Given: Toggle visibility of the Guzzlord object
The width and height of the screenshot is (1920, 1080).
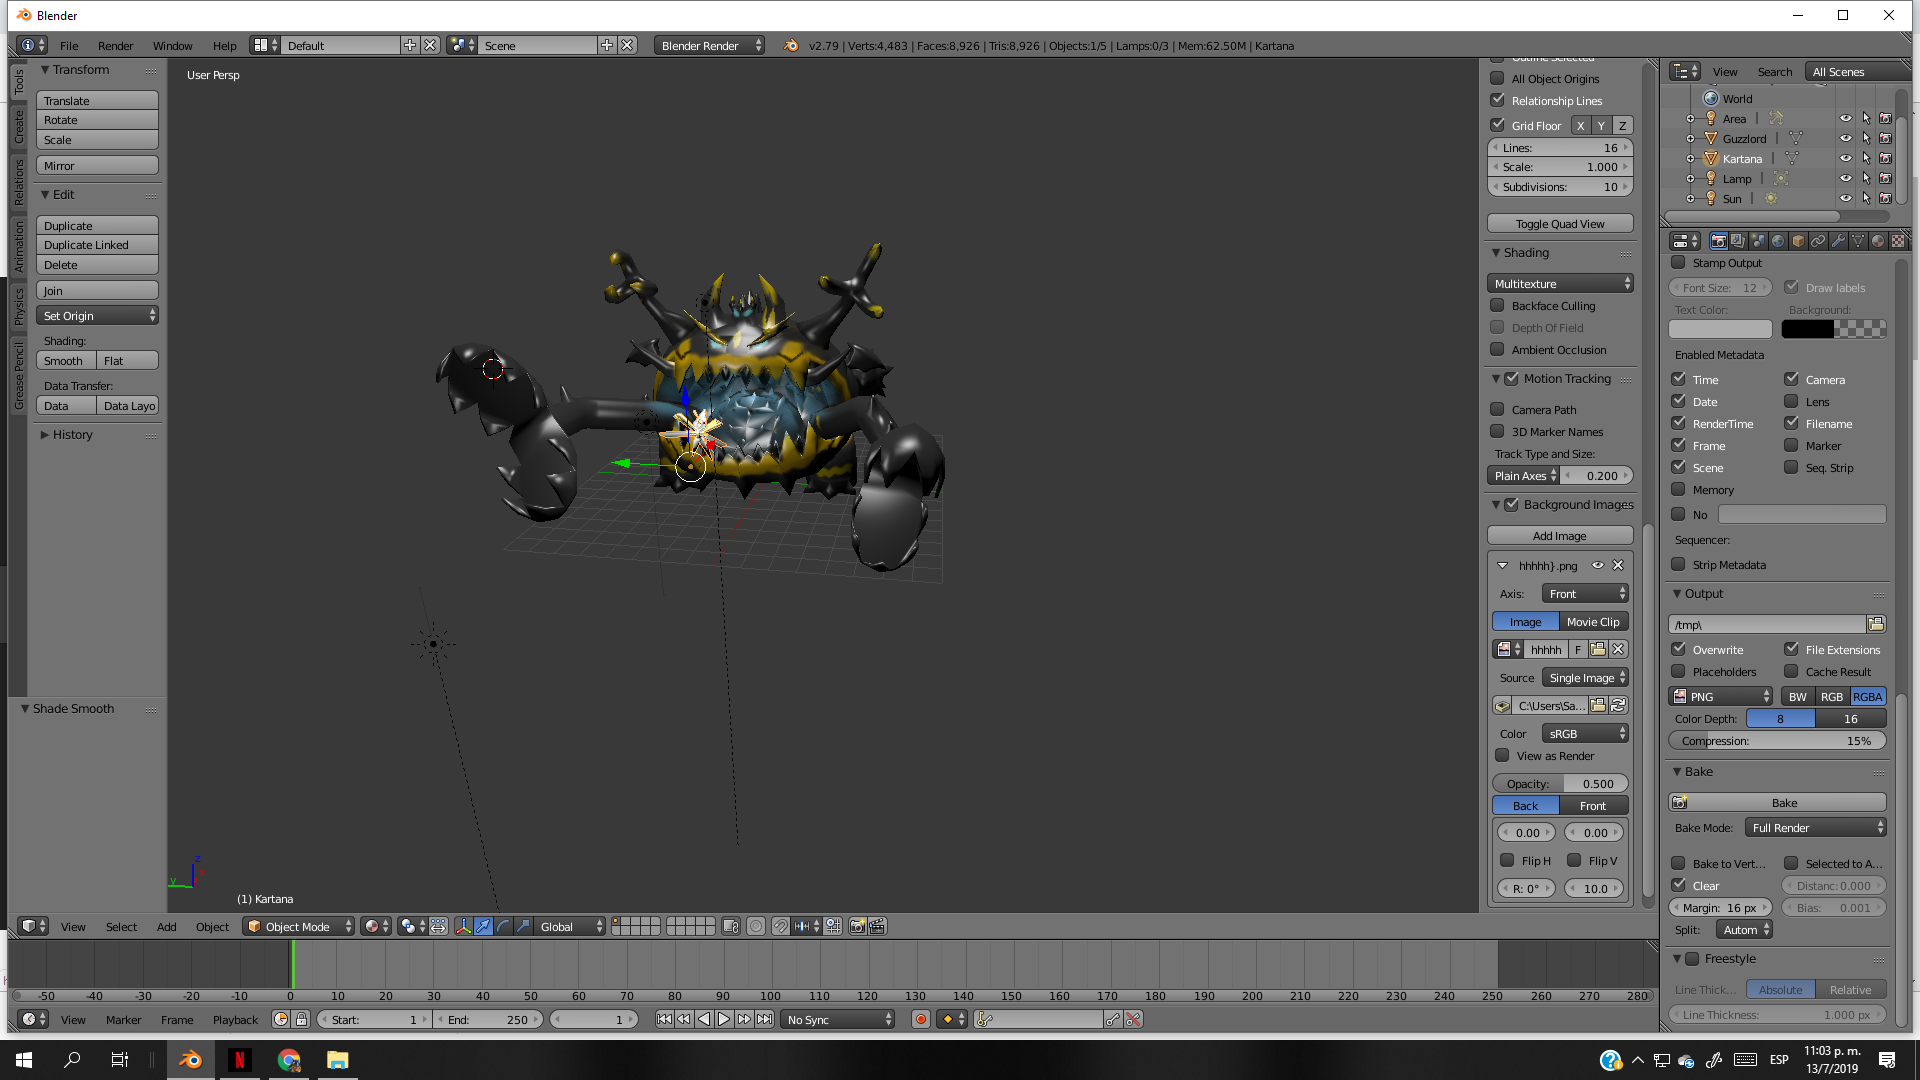Looking at the screenshot, I should pyautogui.click(x=1846, y=138).
